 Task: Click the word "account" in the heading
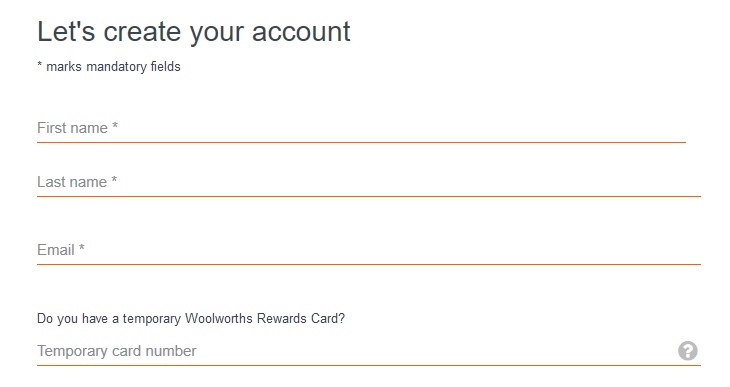coord(301,32)
